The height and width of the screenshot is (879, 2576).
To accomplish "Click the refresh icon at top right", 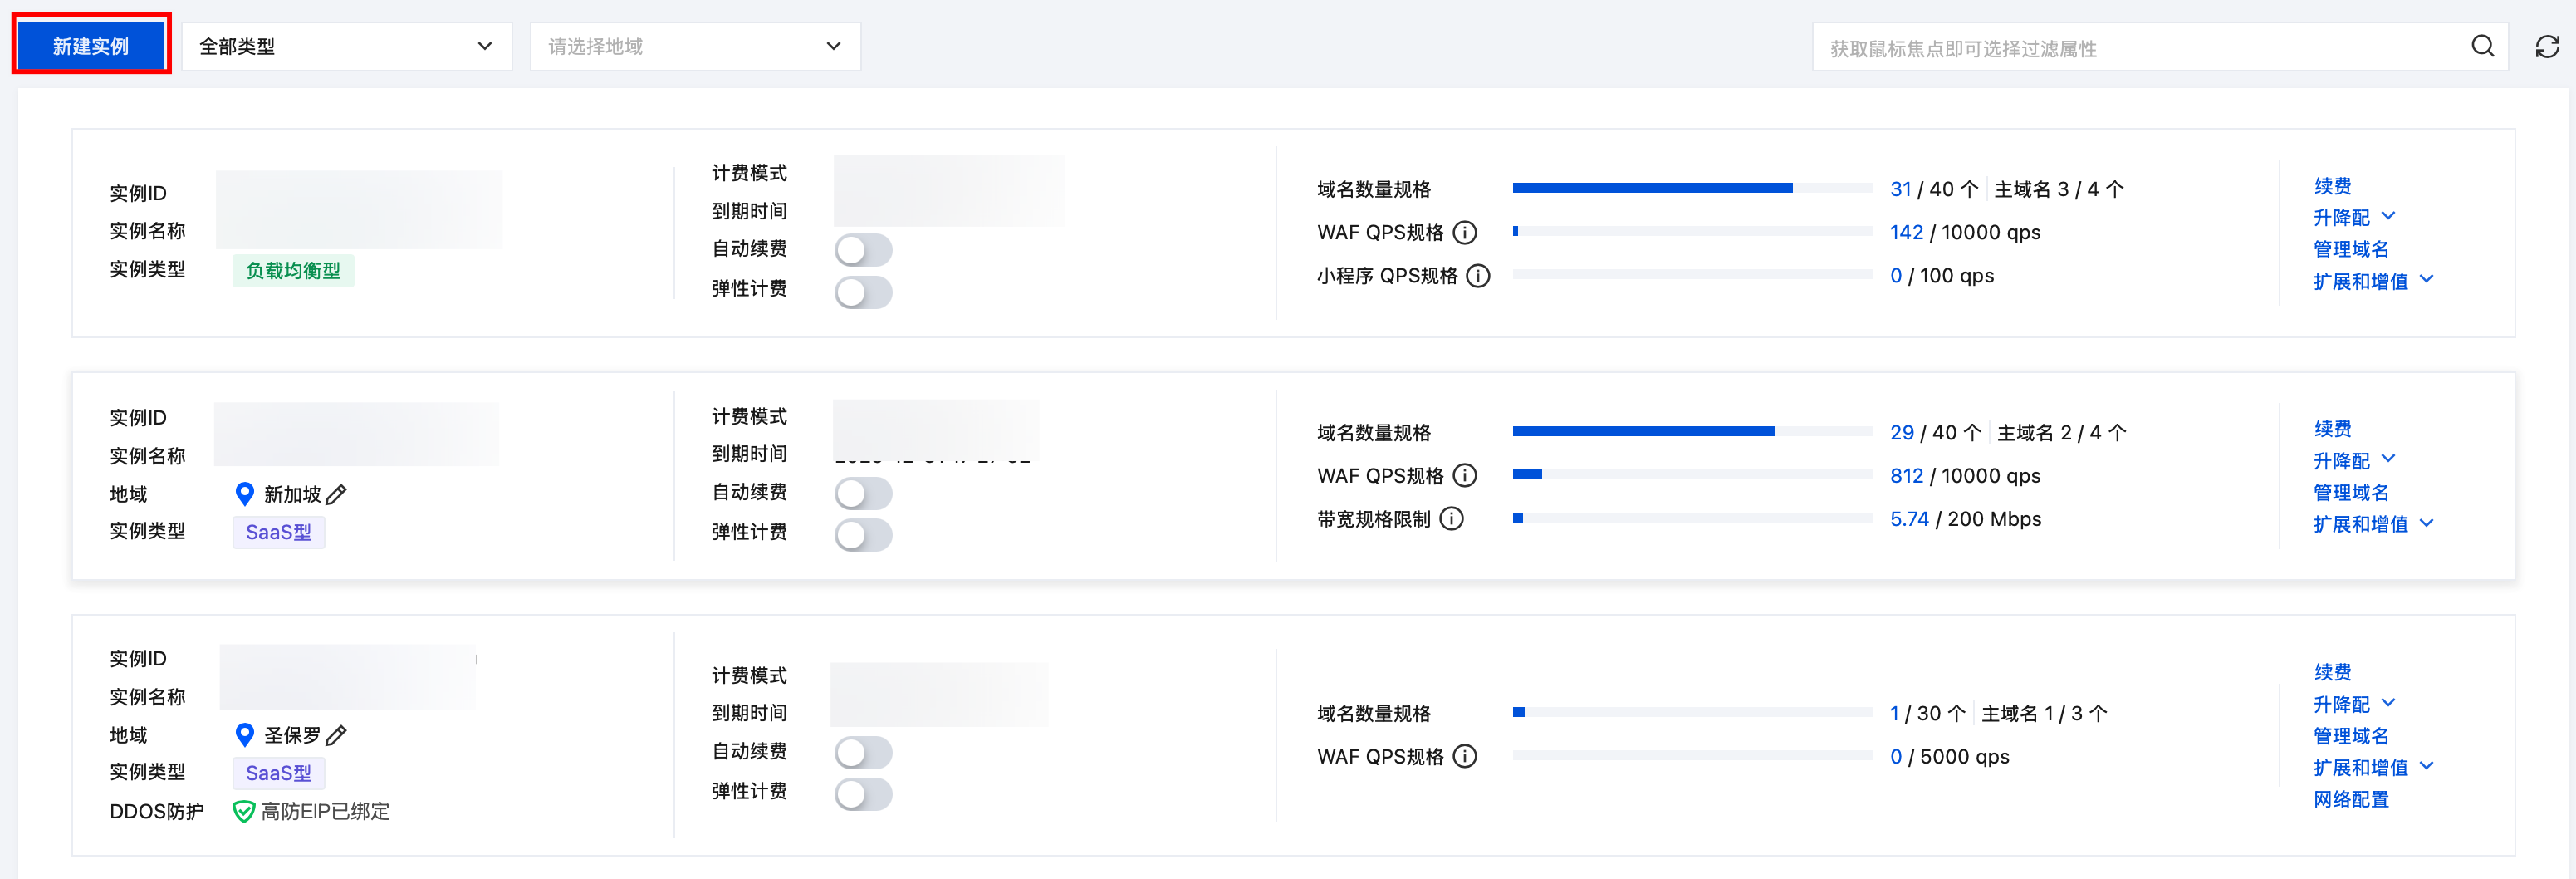I will 2547,47.
